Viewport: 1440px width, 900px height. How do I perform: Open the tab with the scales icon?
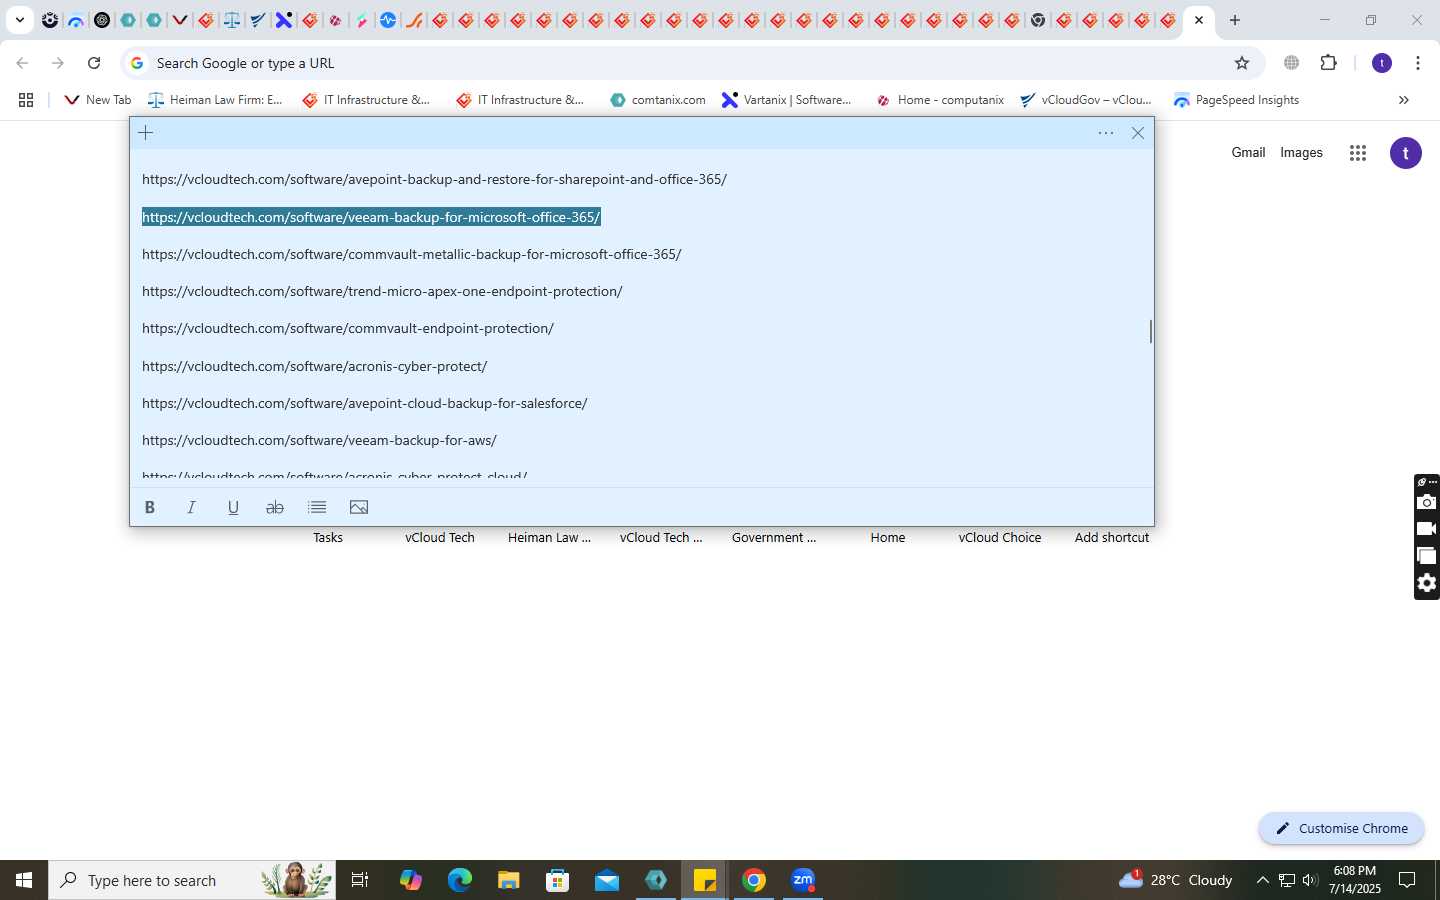pos(232,20)
